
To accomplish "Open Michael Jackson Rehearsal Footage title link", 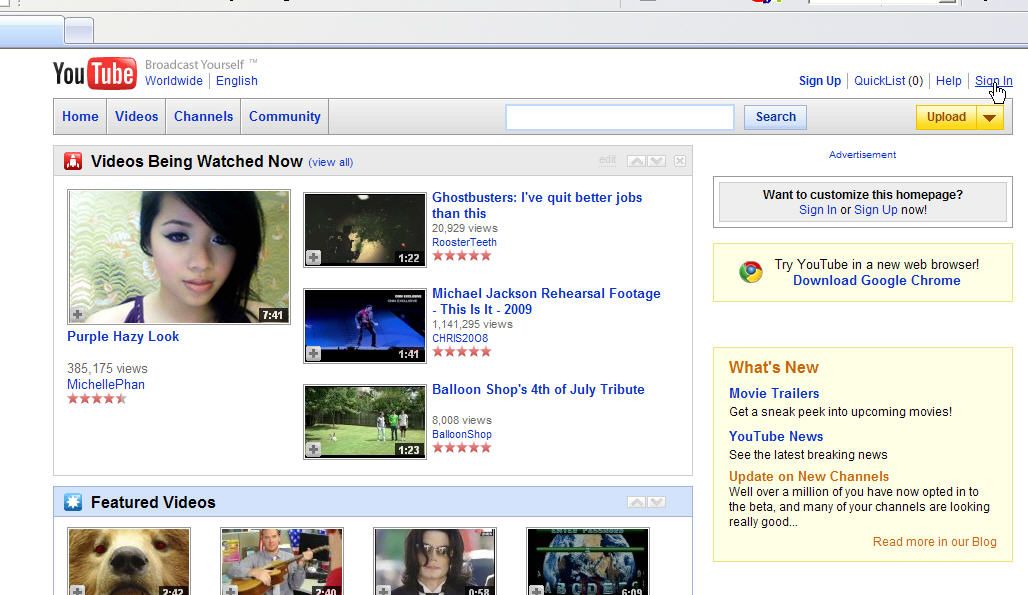I will 546,301.
